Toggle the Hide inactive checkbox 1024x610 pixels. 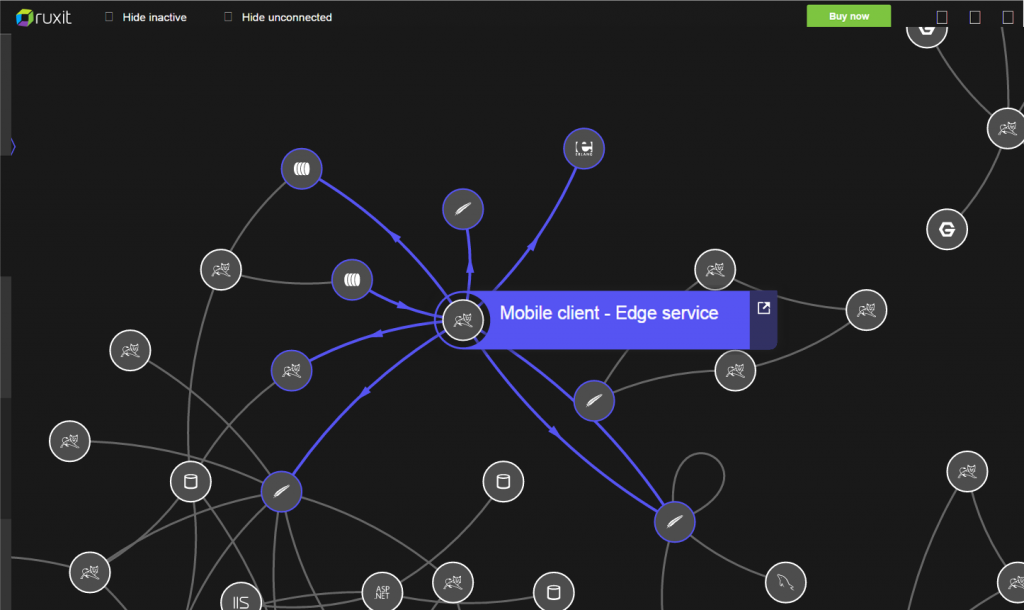tap(110, 17)
